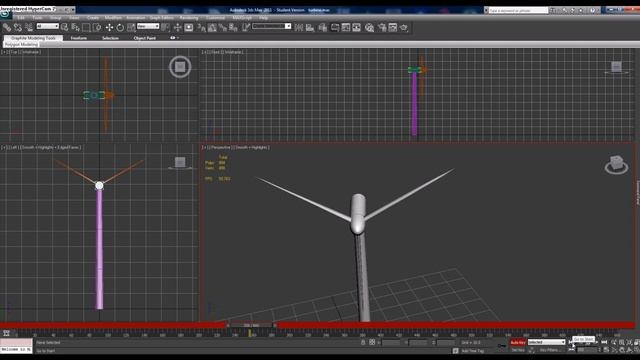The image size is (640, 360).
Task: Choose the Bind to Space Warp tool
Action: coord(29,27)
